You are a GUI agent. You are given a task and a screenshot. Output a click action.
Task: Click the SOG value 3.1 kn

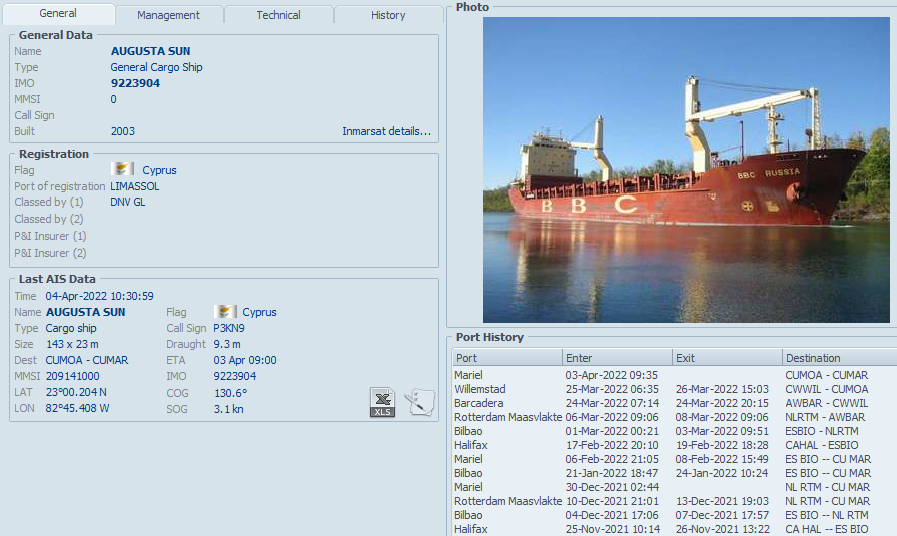tap(228, 409)
